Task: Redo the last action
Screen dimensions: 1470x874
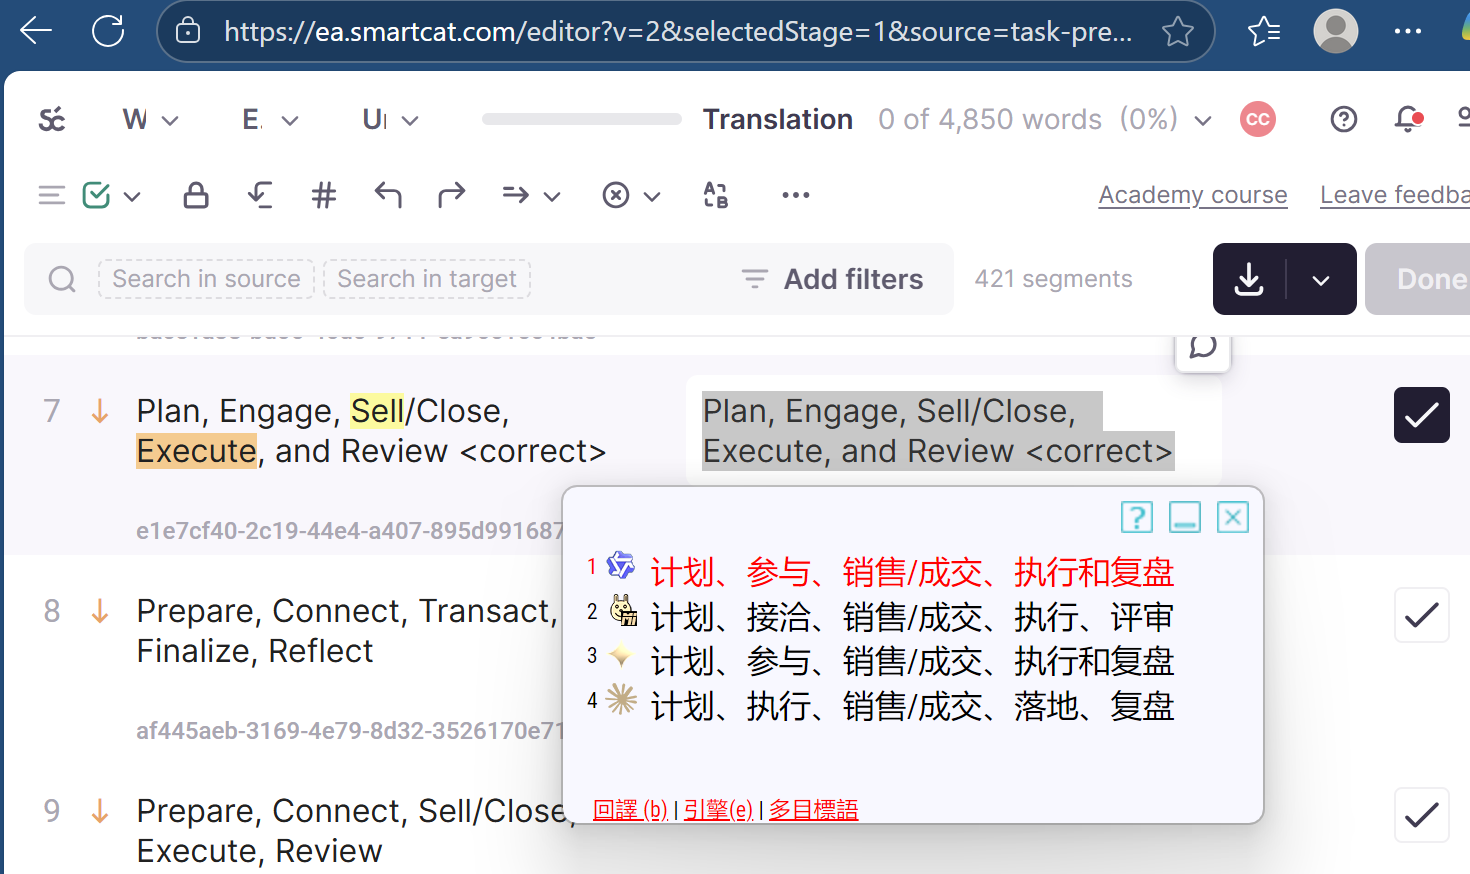Action: pyautogui.click(x=452, y=195)
